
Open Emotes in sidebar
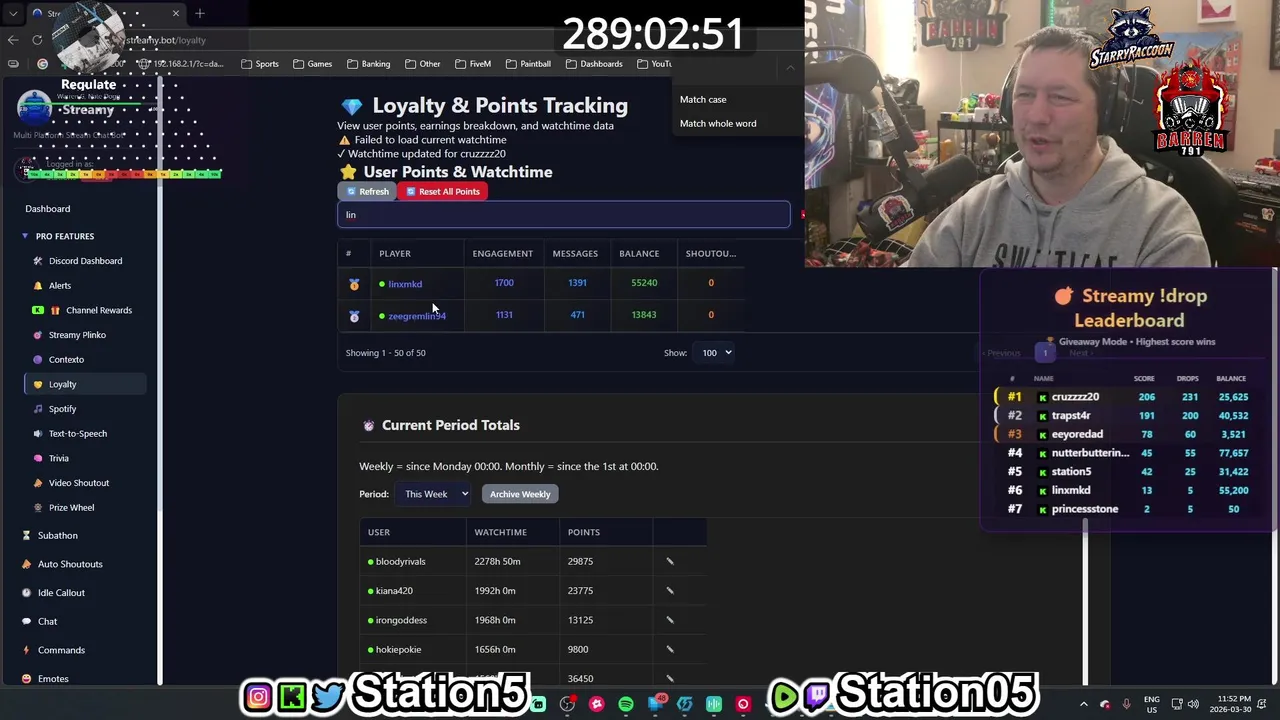[x=53, y=679]
